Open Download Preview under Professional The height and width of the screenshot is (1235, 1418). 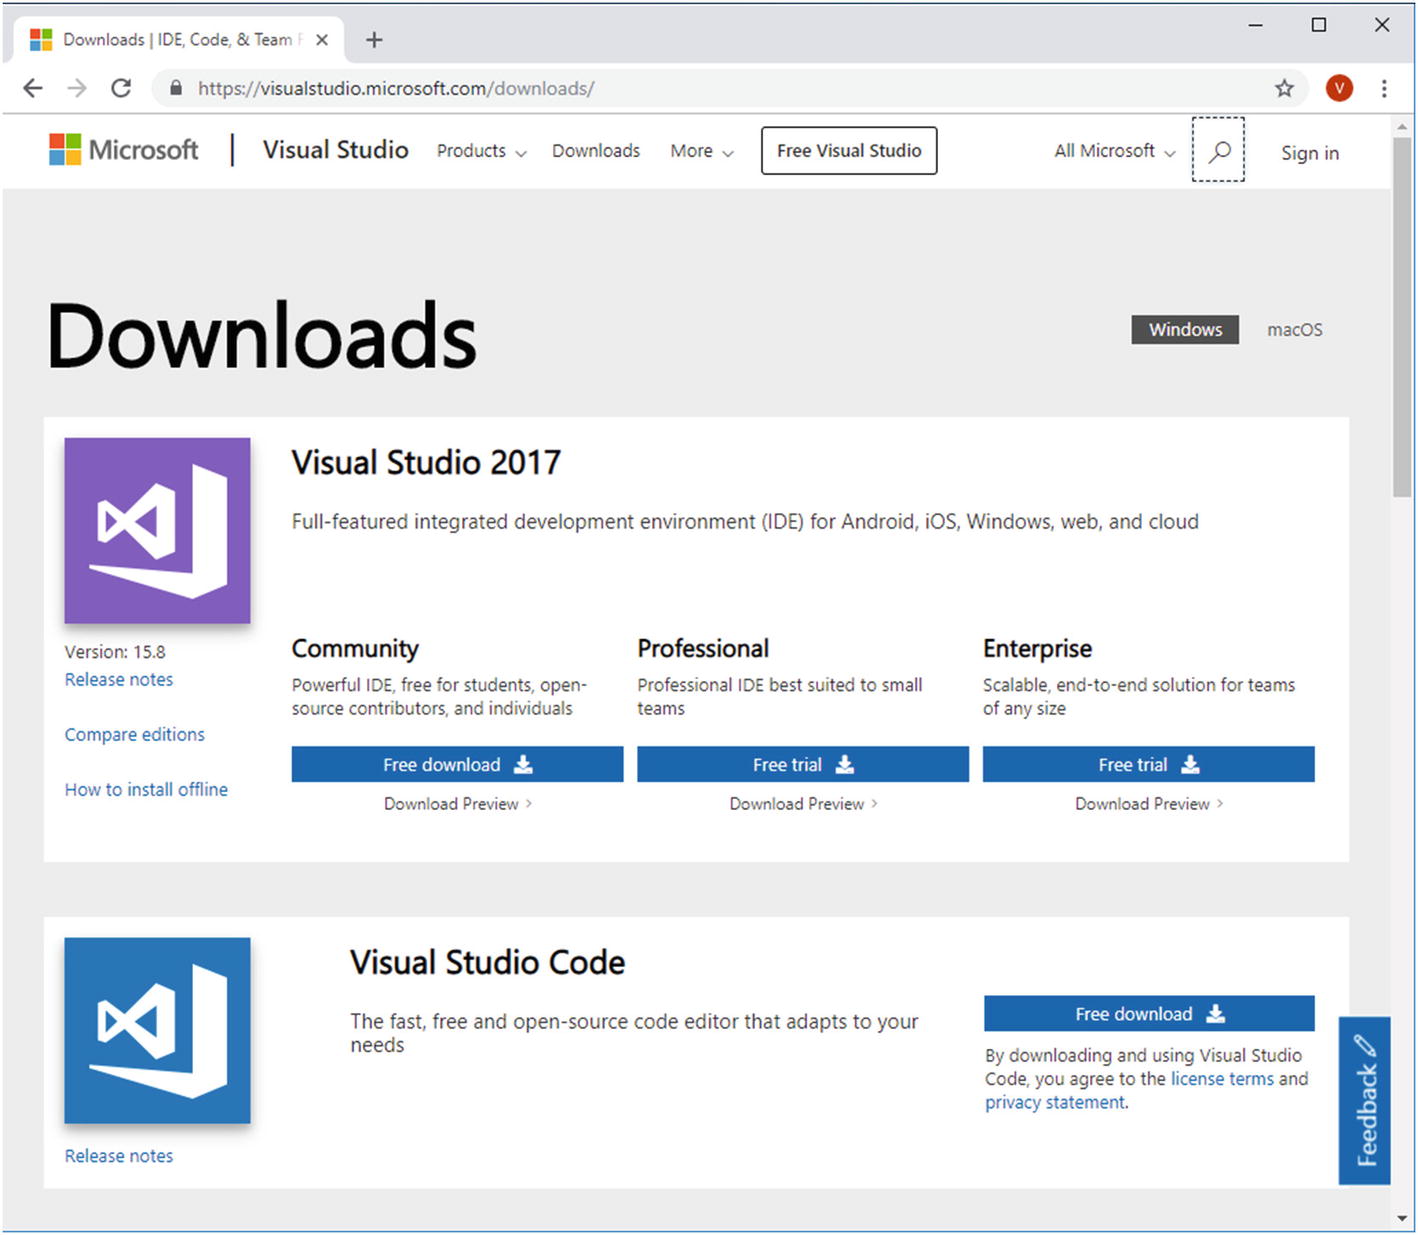[x=803, y=804]
